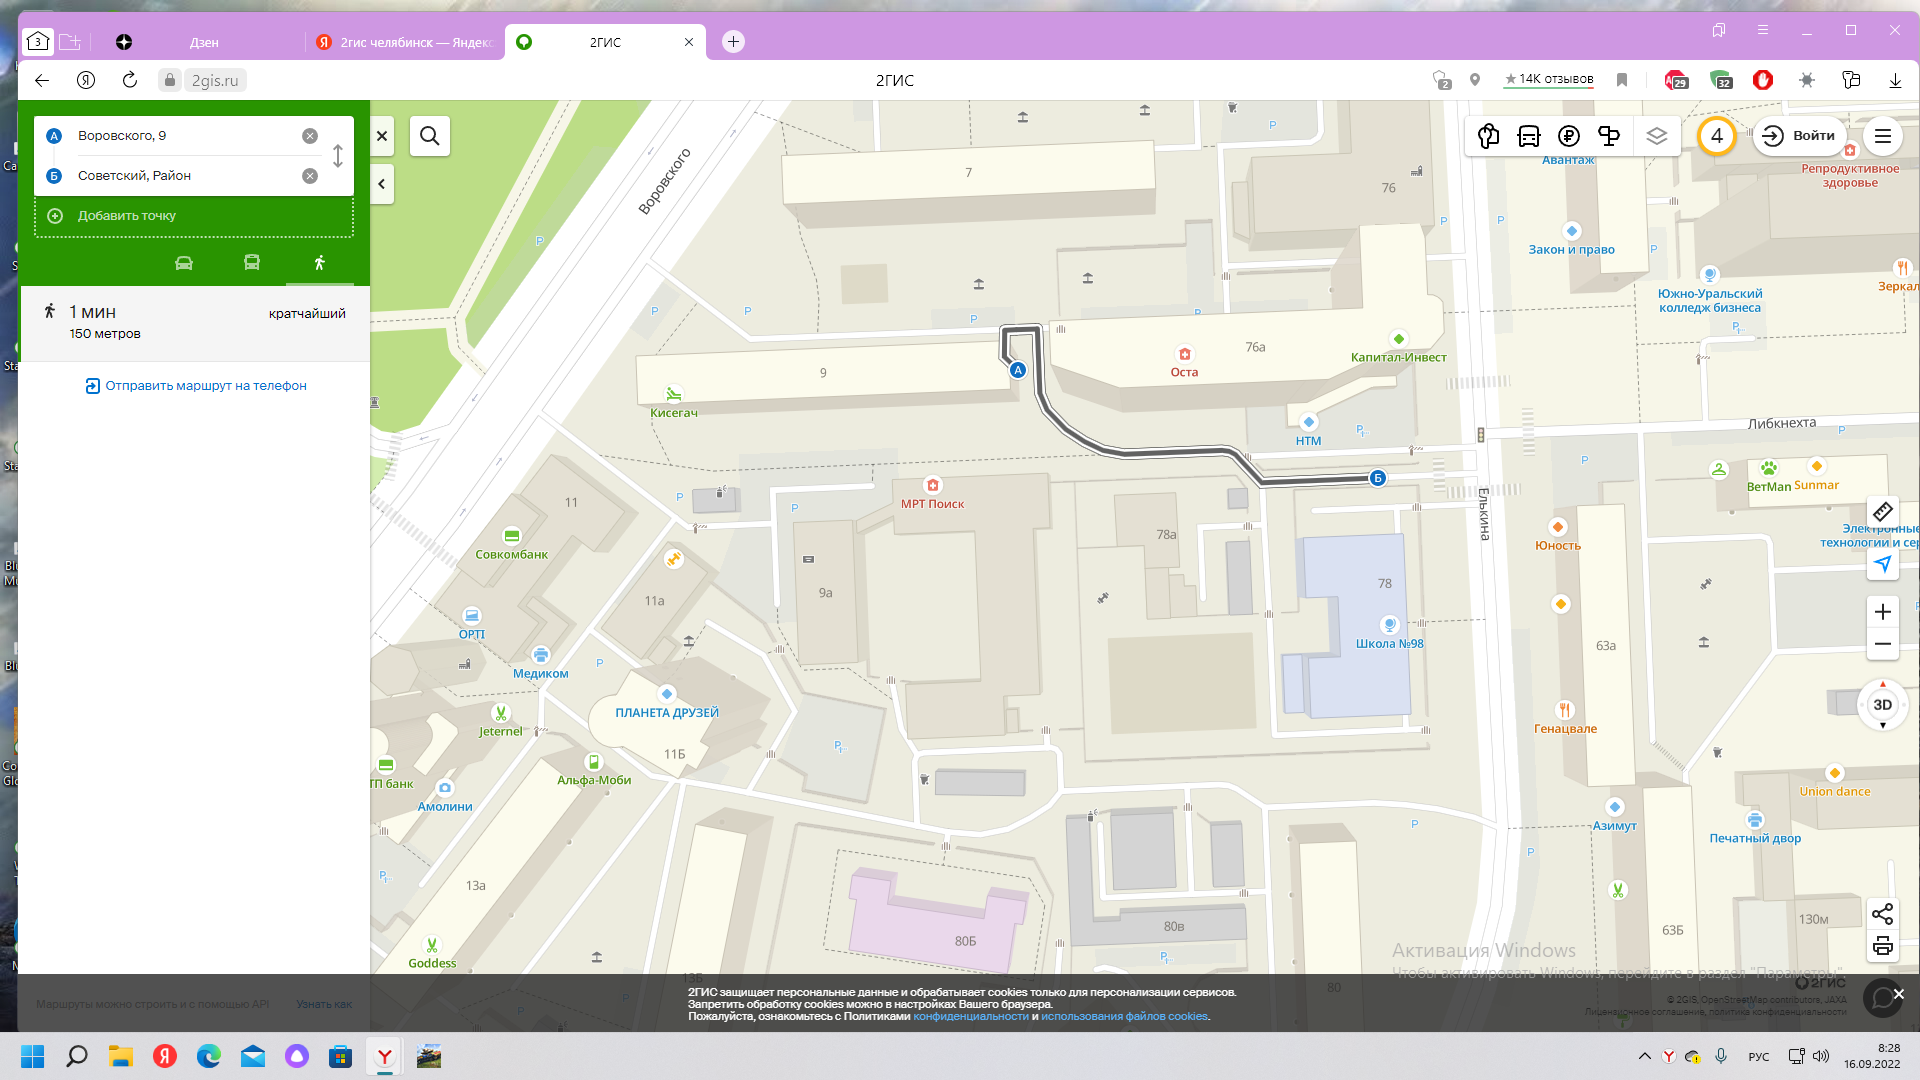
Task: Open the tourist places layer icon
Action: [1489, 136]
